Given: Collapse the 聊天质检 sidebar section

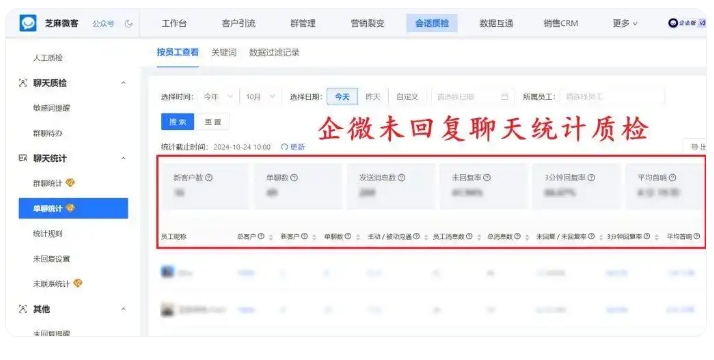Looking at the screenshot, I should [x=123, y=83].
